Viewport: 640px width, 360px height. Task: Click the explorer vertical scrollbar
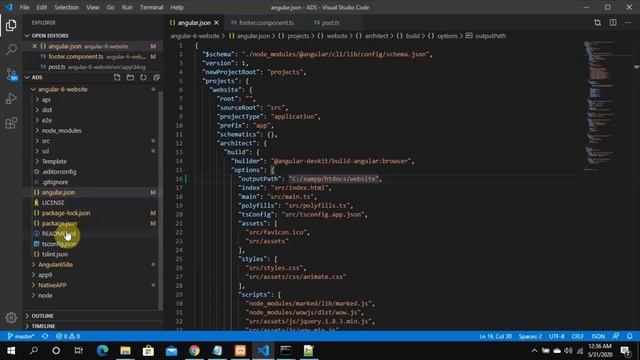tap(160, 200)
